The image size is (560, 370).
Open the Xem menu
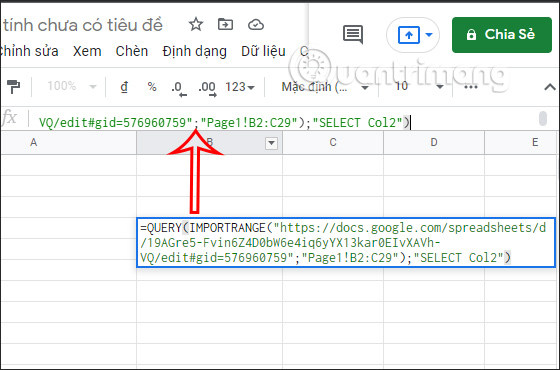[87, 51]
